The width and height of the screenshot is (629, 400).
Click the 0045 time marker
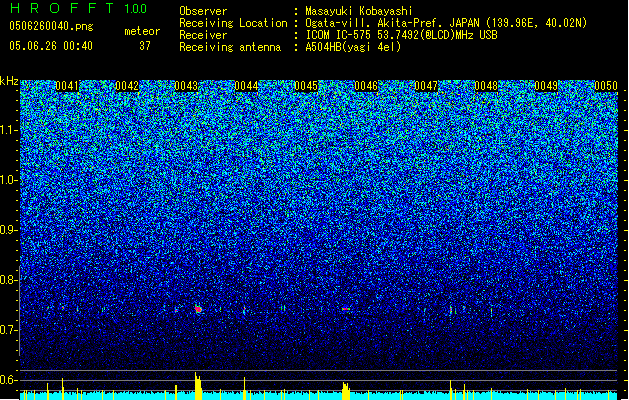[x=306, y=86]
